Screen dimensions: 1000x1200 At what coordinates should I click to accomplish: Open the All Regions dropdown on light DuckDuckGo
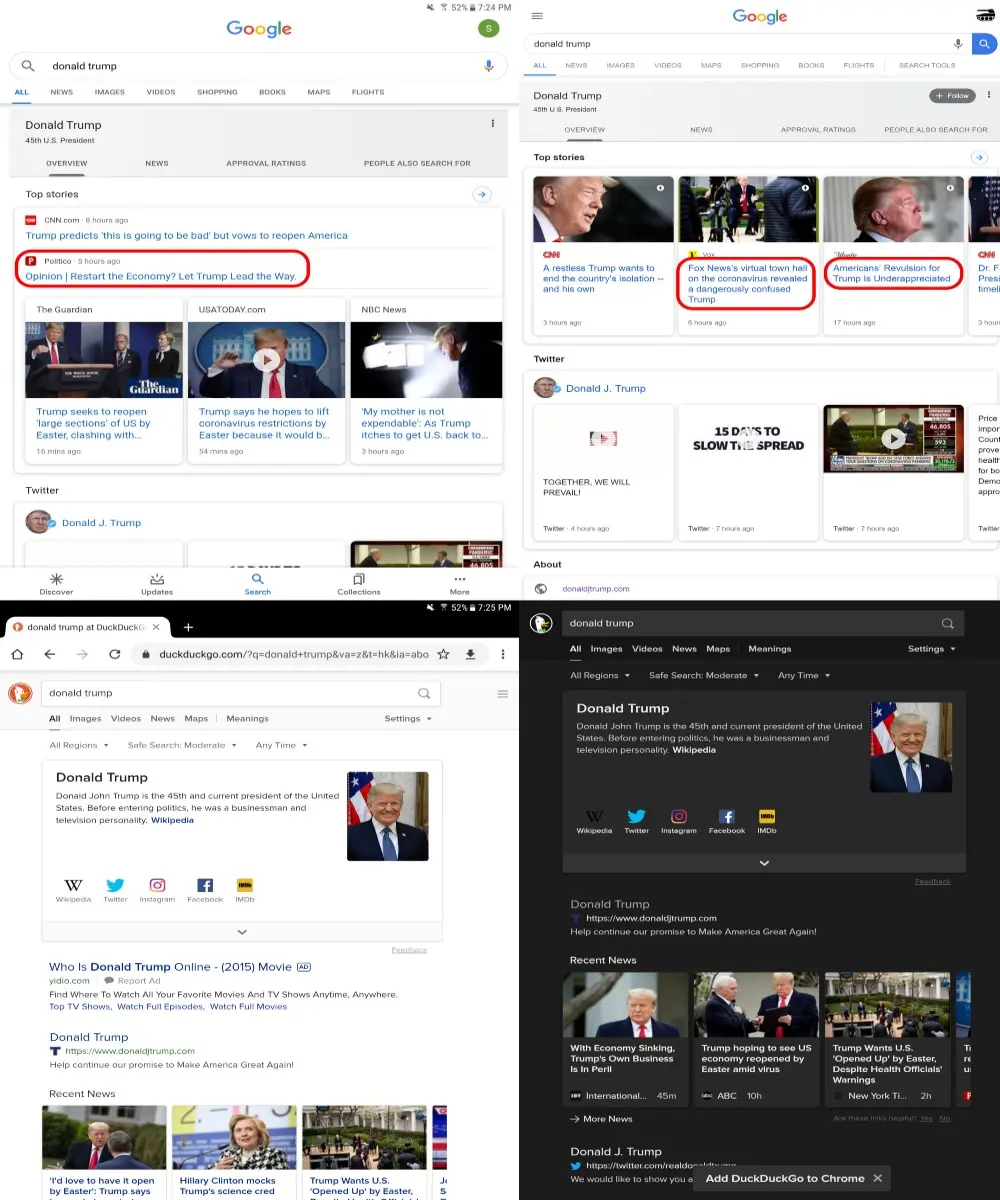(78, 745)
